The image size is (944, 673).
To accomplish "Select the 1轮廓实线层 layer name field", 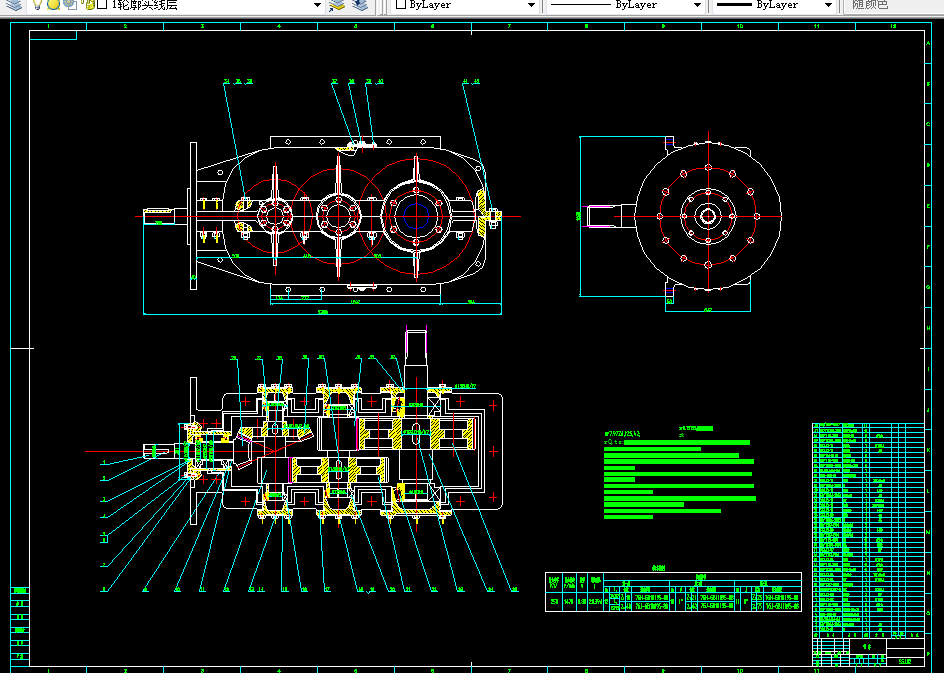I will tap(144, 5).
